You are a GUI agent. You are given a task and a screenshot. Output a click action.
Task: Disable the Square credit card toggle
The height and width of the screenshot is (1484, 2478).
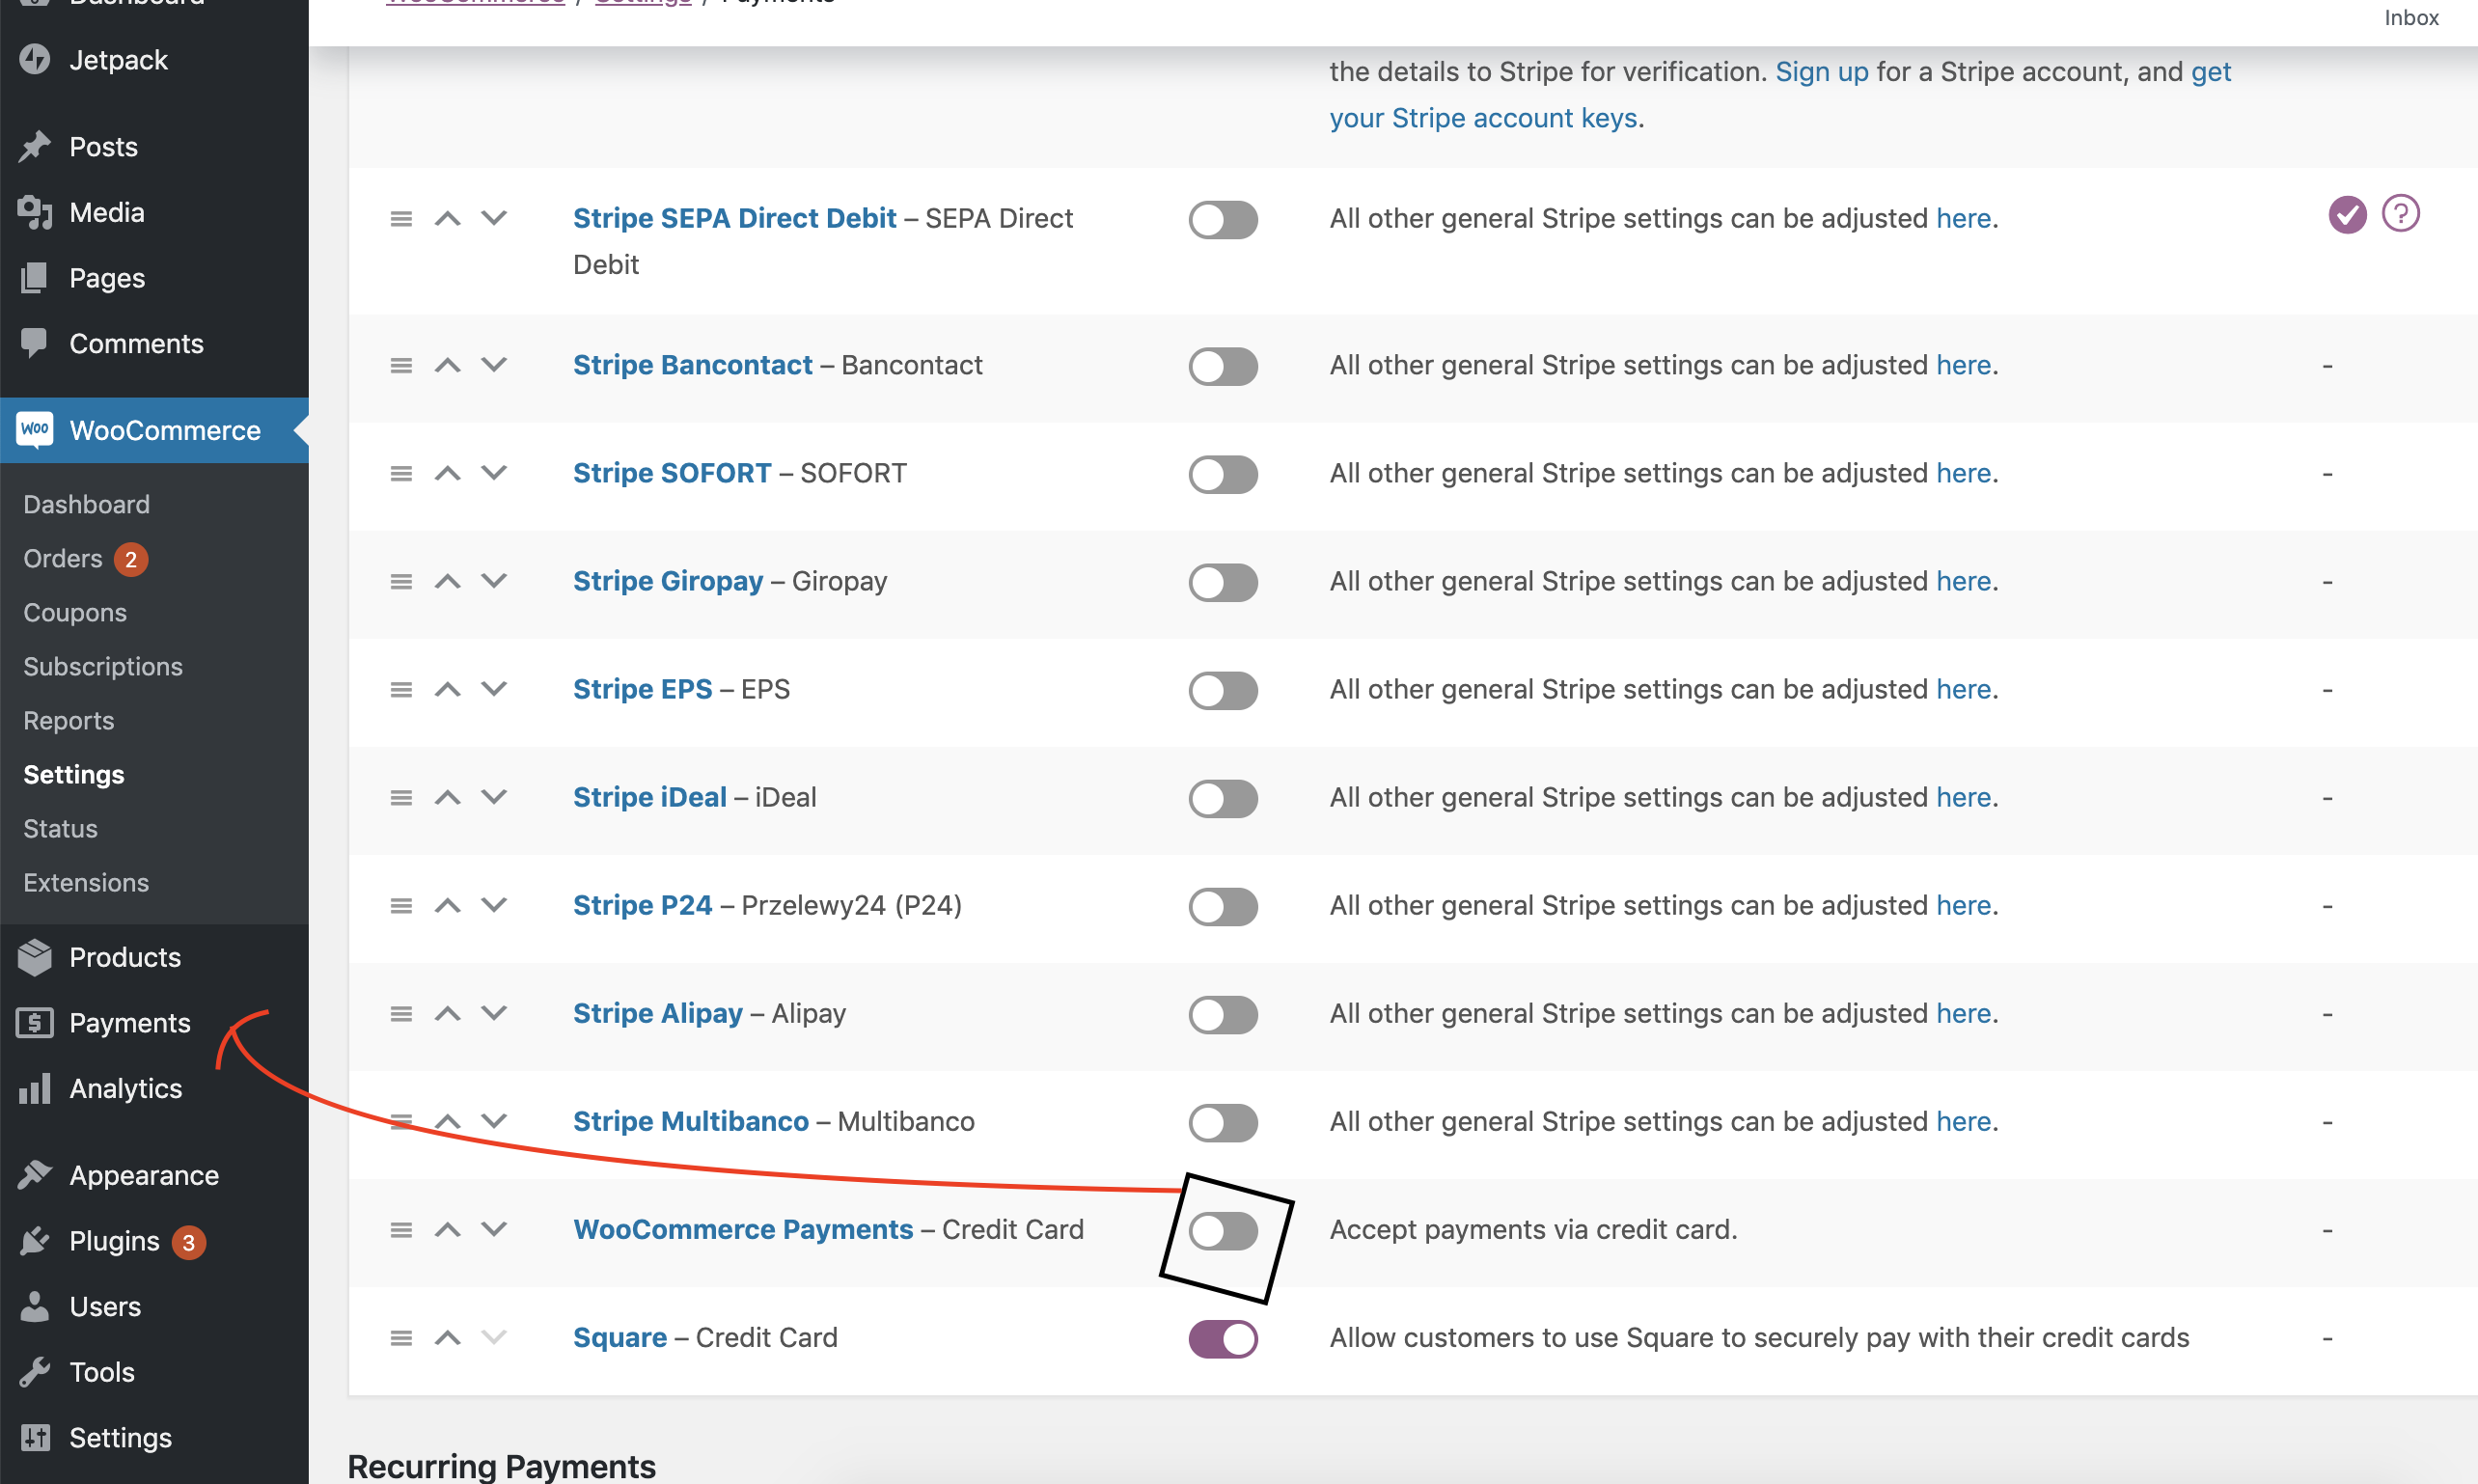pos(1223,1338)
